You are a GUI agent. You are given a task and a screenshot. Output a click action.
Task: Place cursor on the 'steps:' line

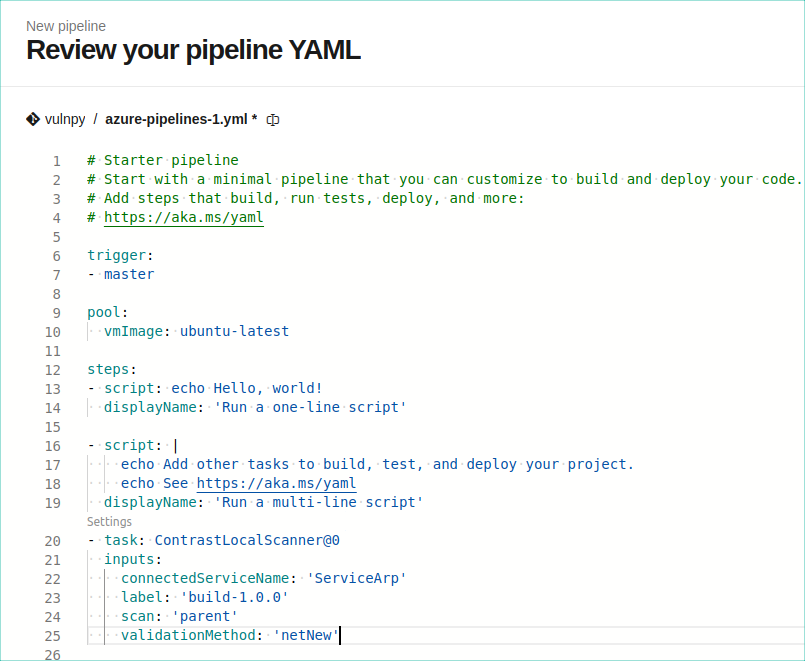click(112, 369)
